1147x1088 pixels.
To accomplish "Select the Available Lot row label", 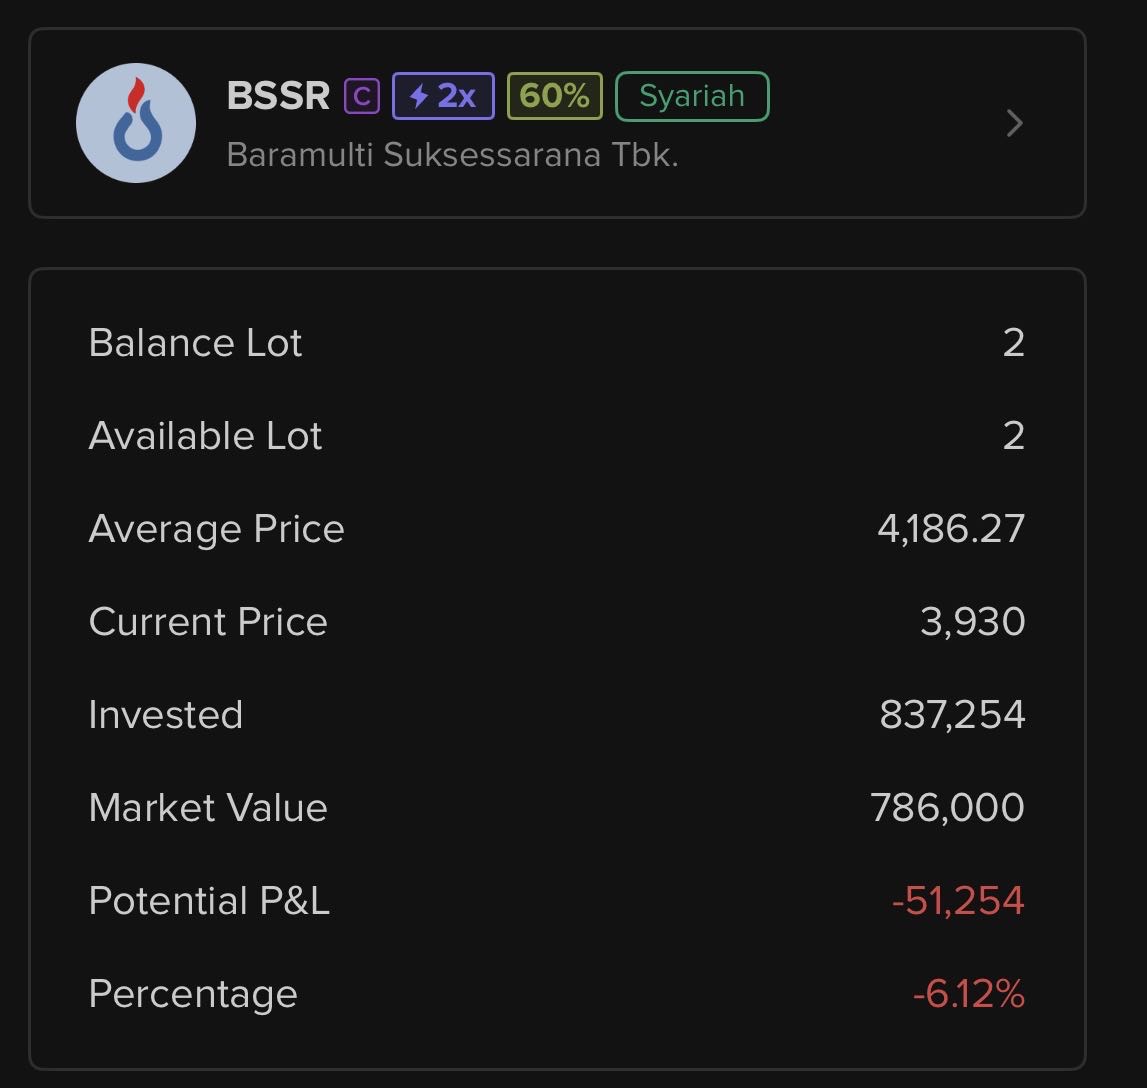I will point(205,436).
